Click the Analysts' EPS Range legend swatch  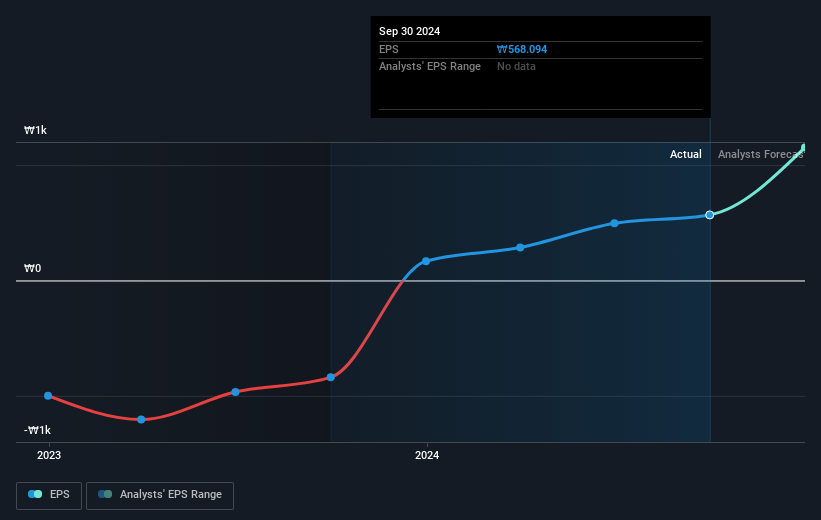click(105, 494)
